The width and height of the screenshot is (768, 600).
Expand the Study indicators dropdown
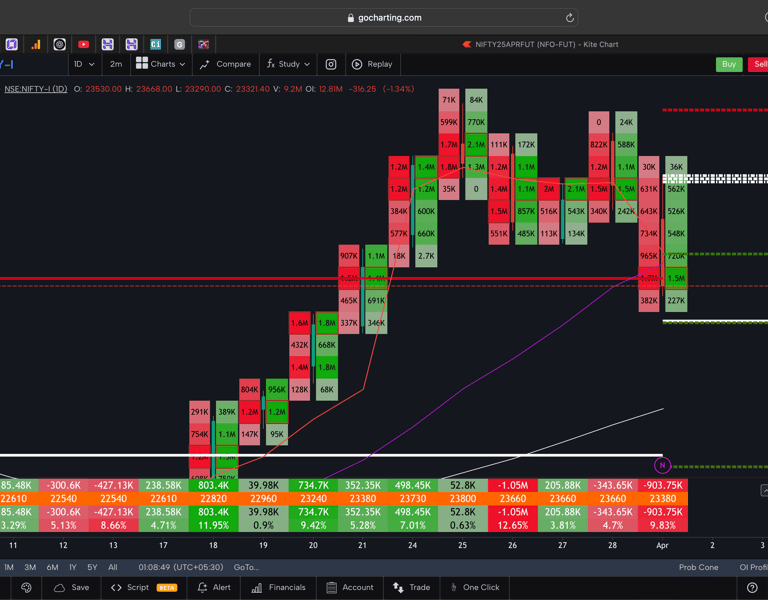click(288, 64)
